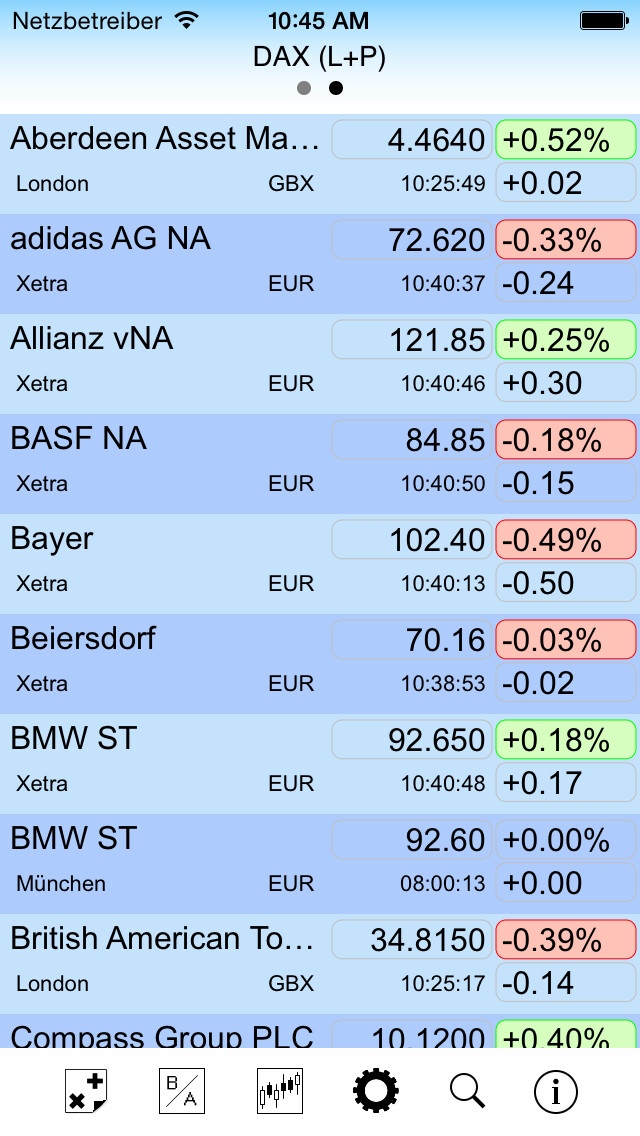Select the Beiersdorf list entry

pos(320,664)
